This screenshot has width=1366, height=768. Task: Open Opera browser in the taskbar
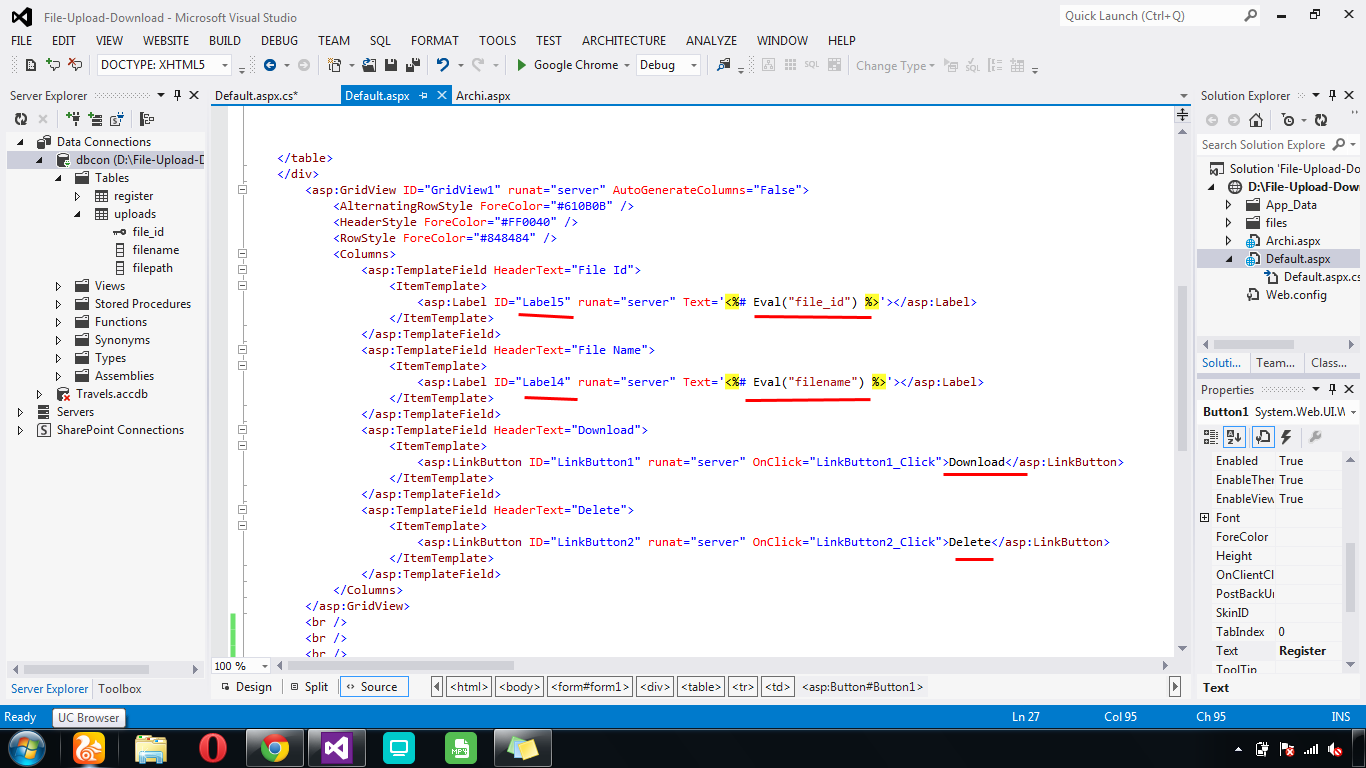(212, 747)
